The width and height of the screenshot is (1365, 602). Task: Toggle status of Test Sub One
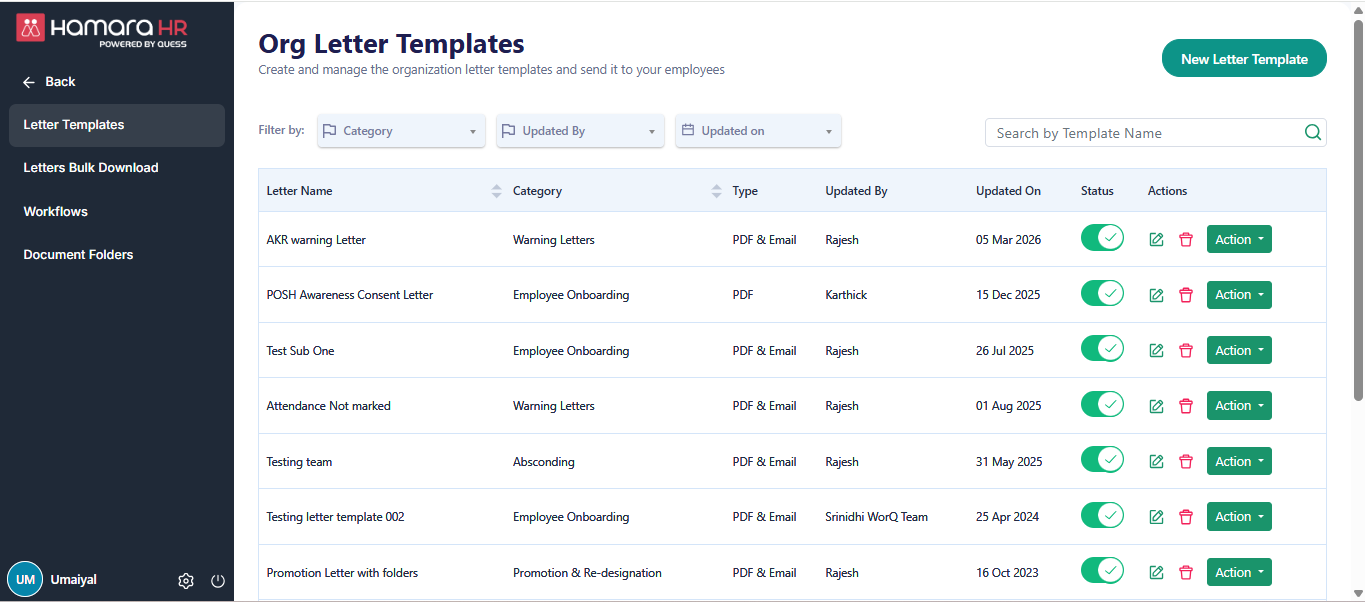pos(1102,350)
